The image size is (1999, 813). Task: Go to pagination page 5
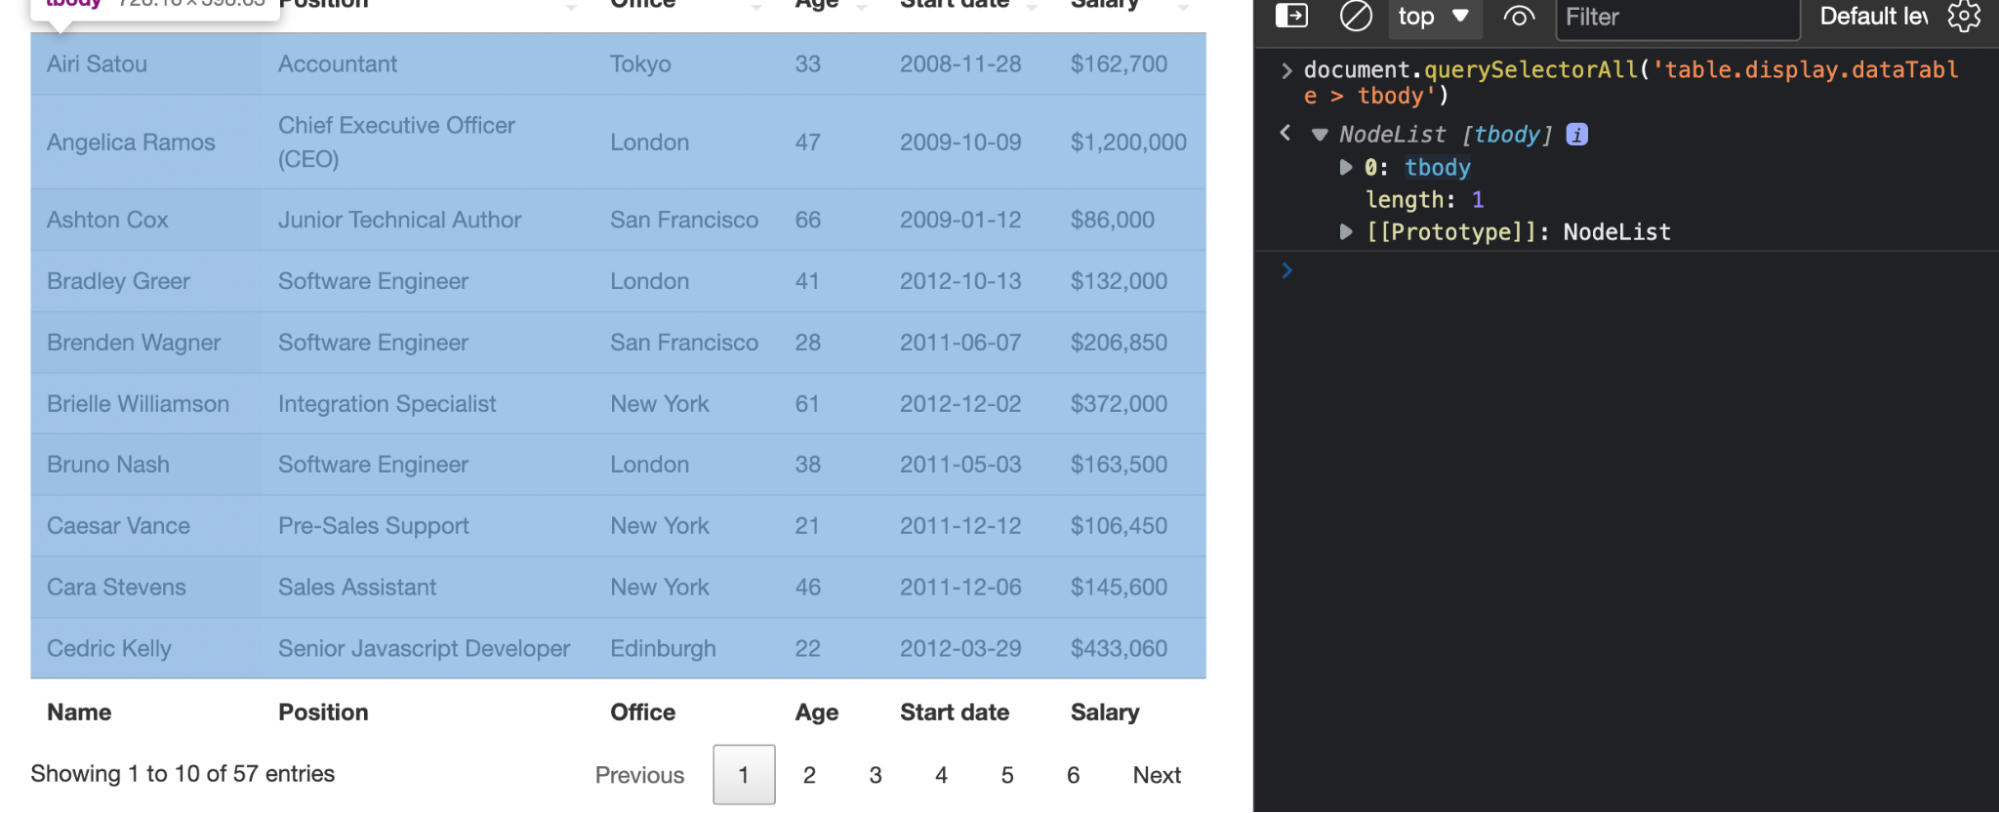pos(1007,775)
